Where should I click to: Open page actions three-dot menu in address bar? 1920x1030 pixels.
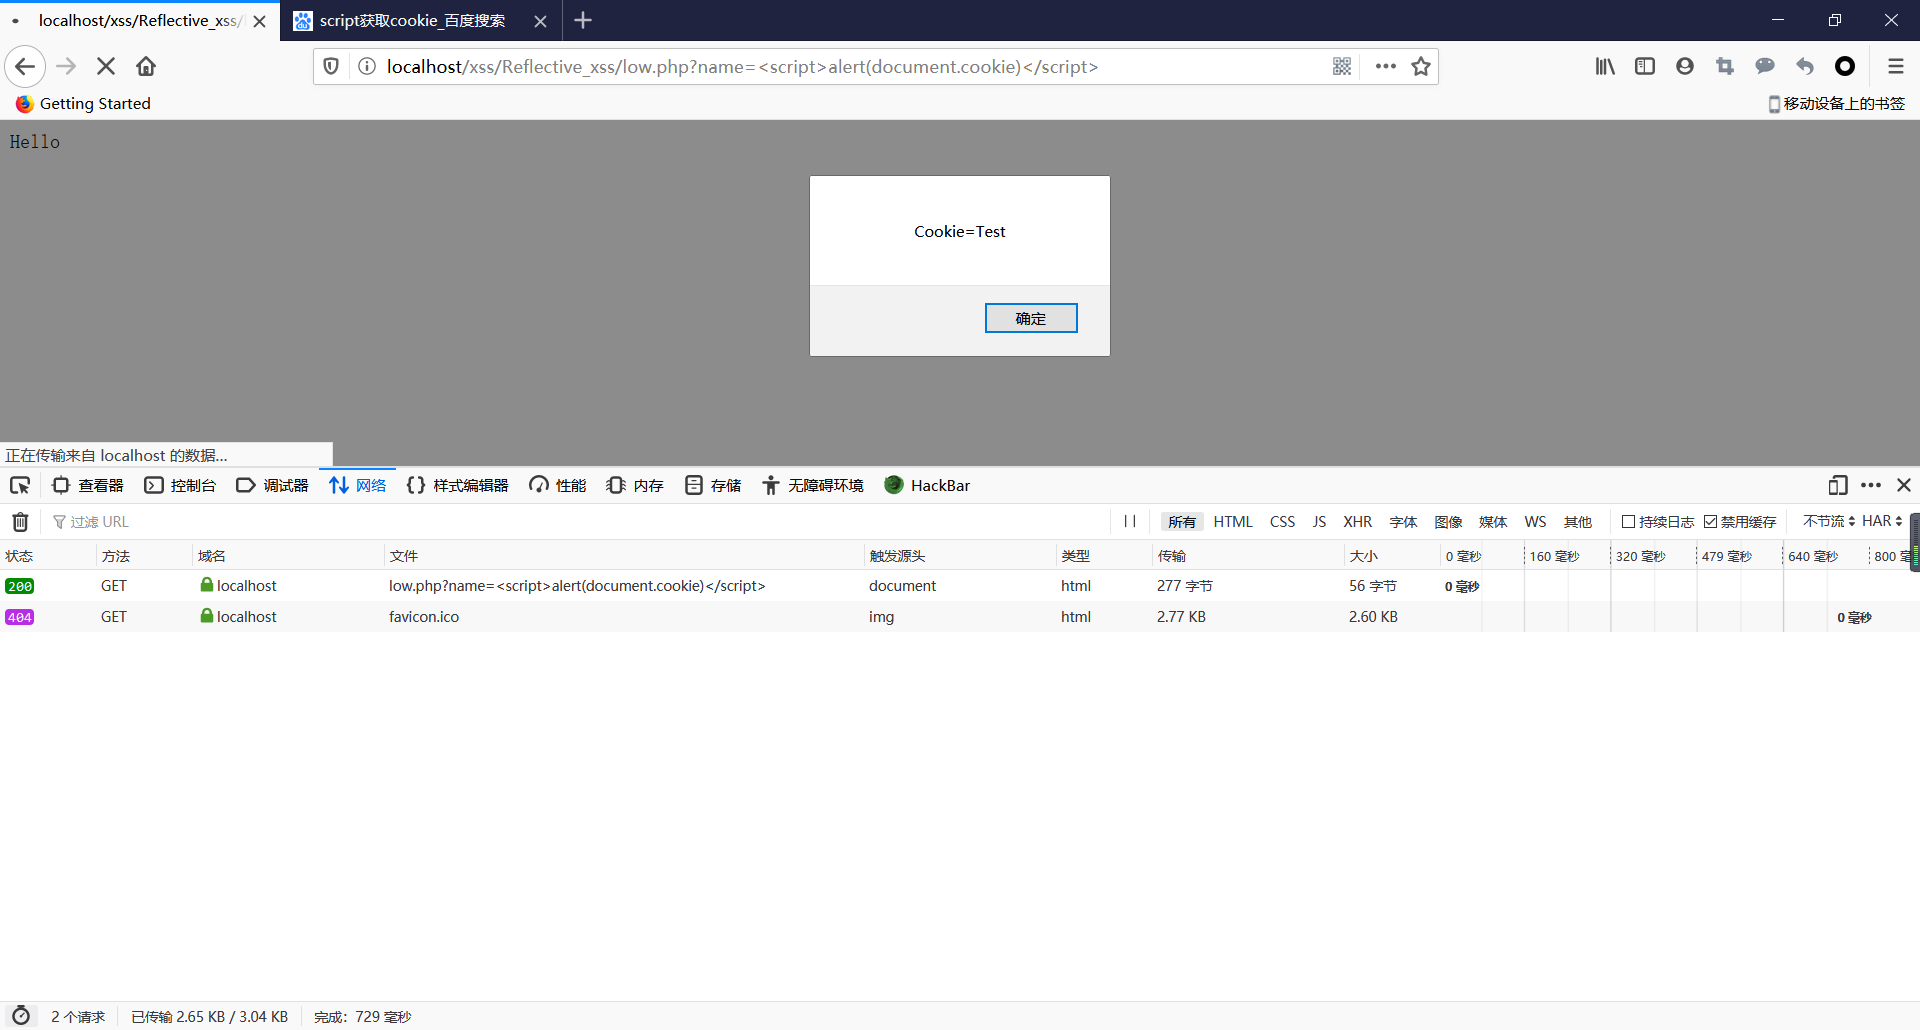pos(1385,67)
